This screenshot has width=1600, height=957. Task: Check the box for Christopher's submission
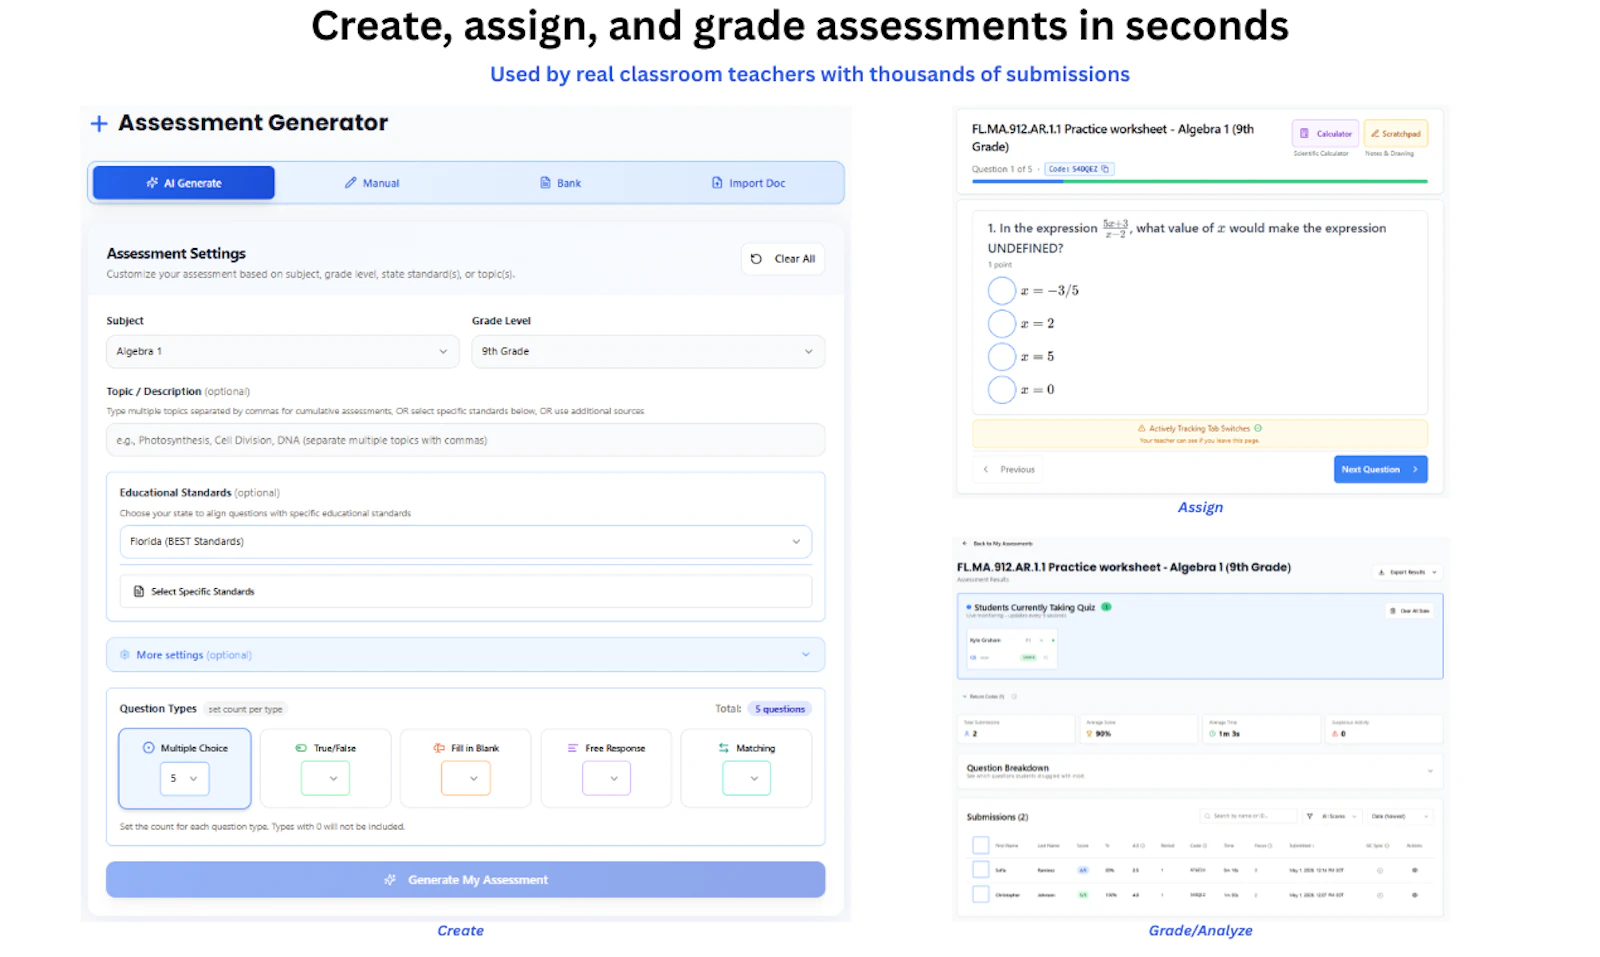(x=981, y=895)
